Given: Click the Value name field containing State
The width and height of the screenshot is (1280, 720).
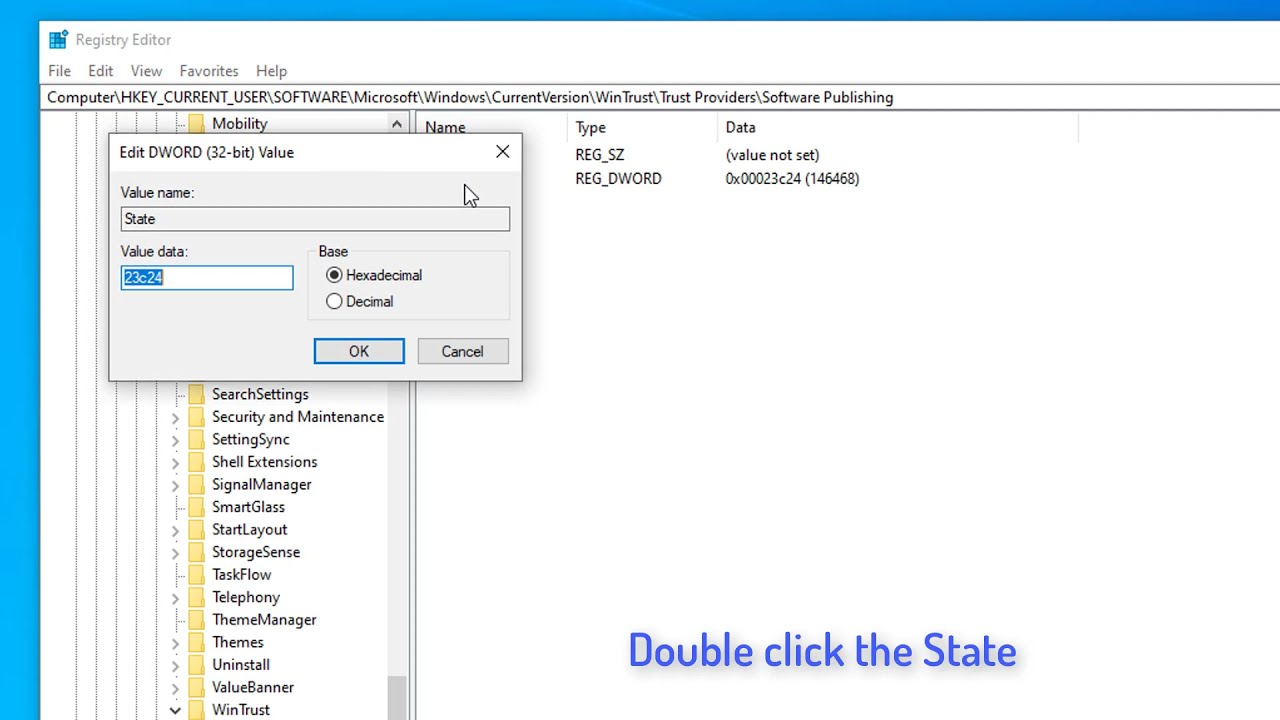Looking at the screenshot, I should (x=315, y=219).
